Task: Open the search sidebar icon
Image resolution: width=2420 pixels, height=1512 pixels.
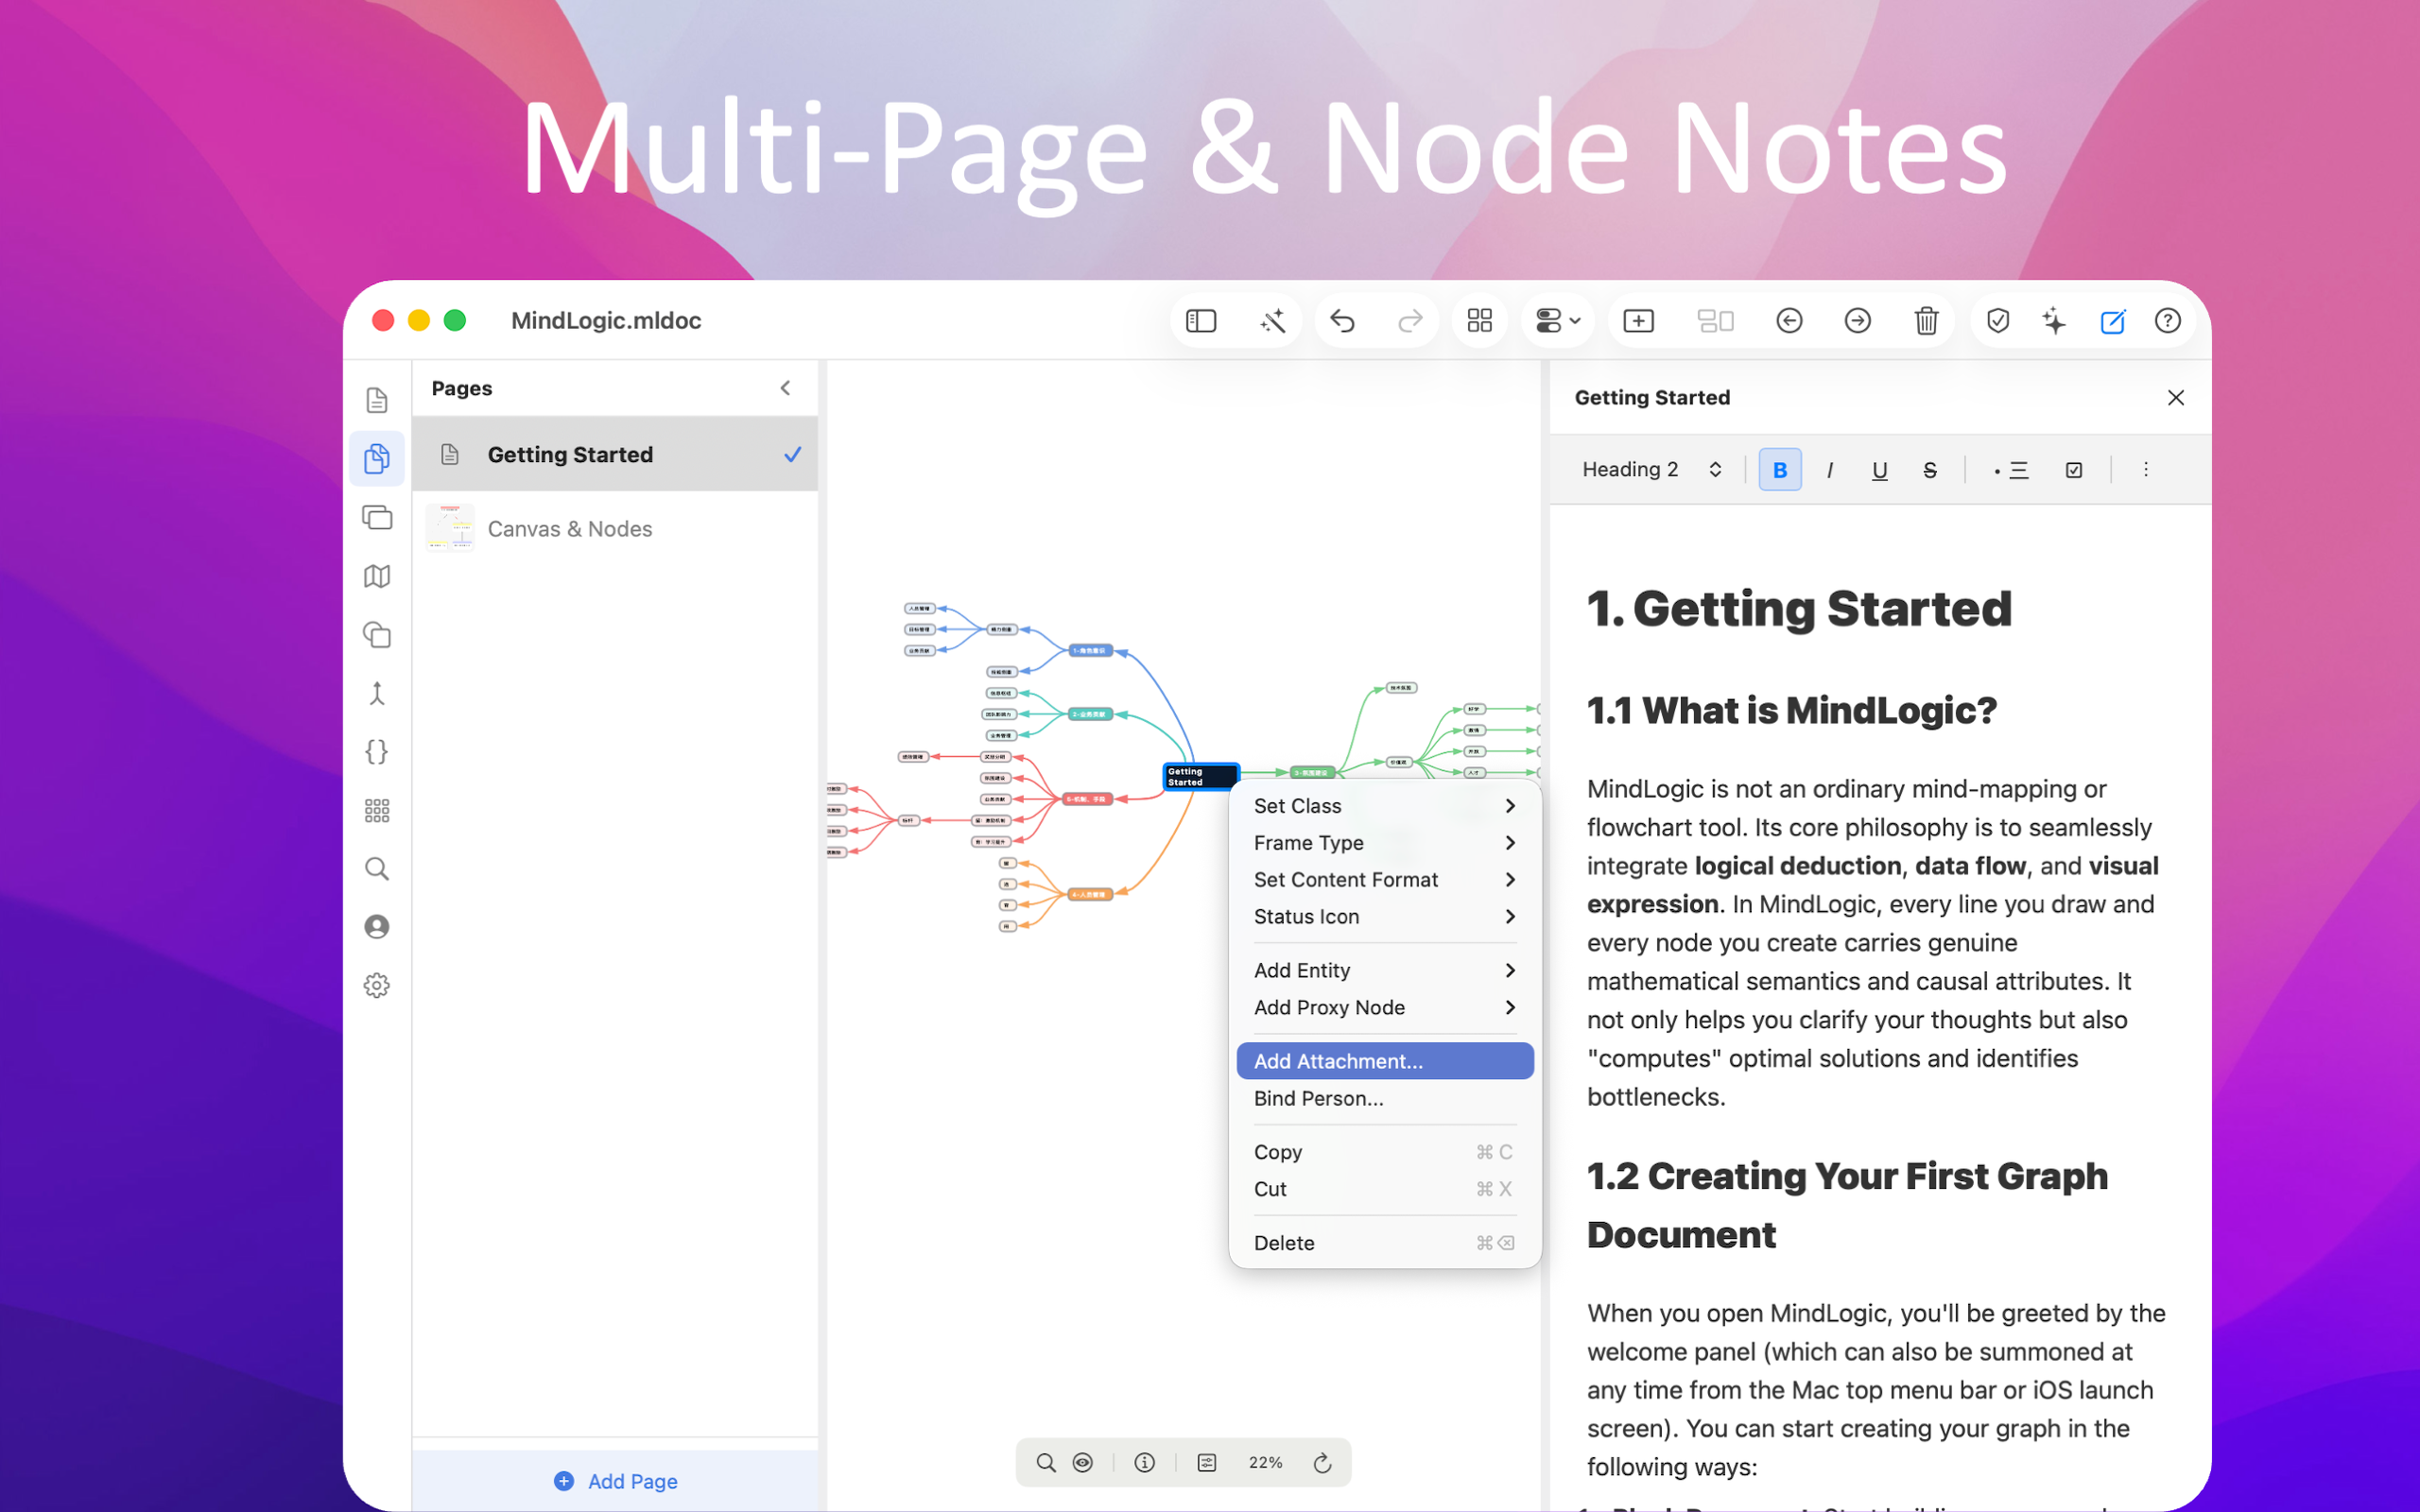Action: (x=377, y=869)
